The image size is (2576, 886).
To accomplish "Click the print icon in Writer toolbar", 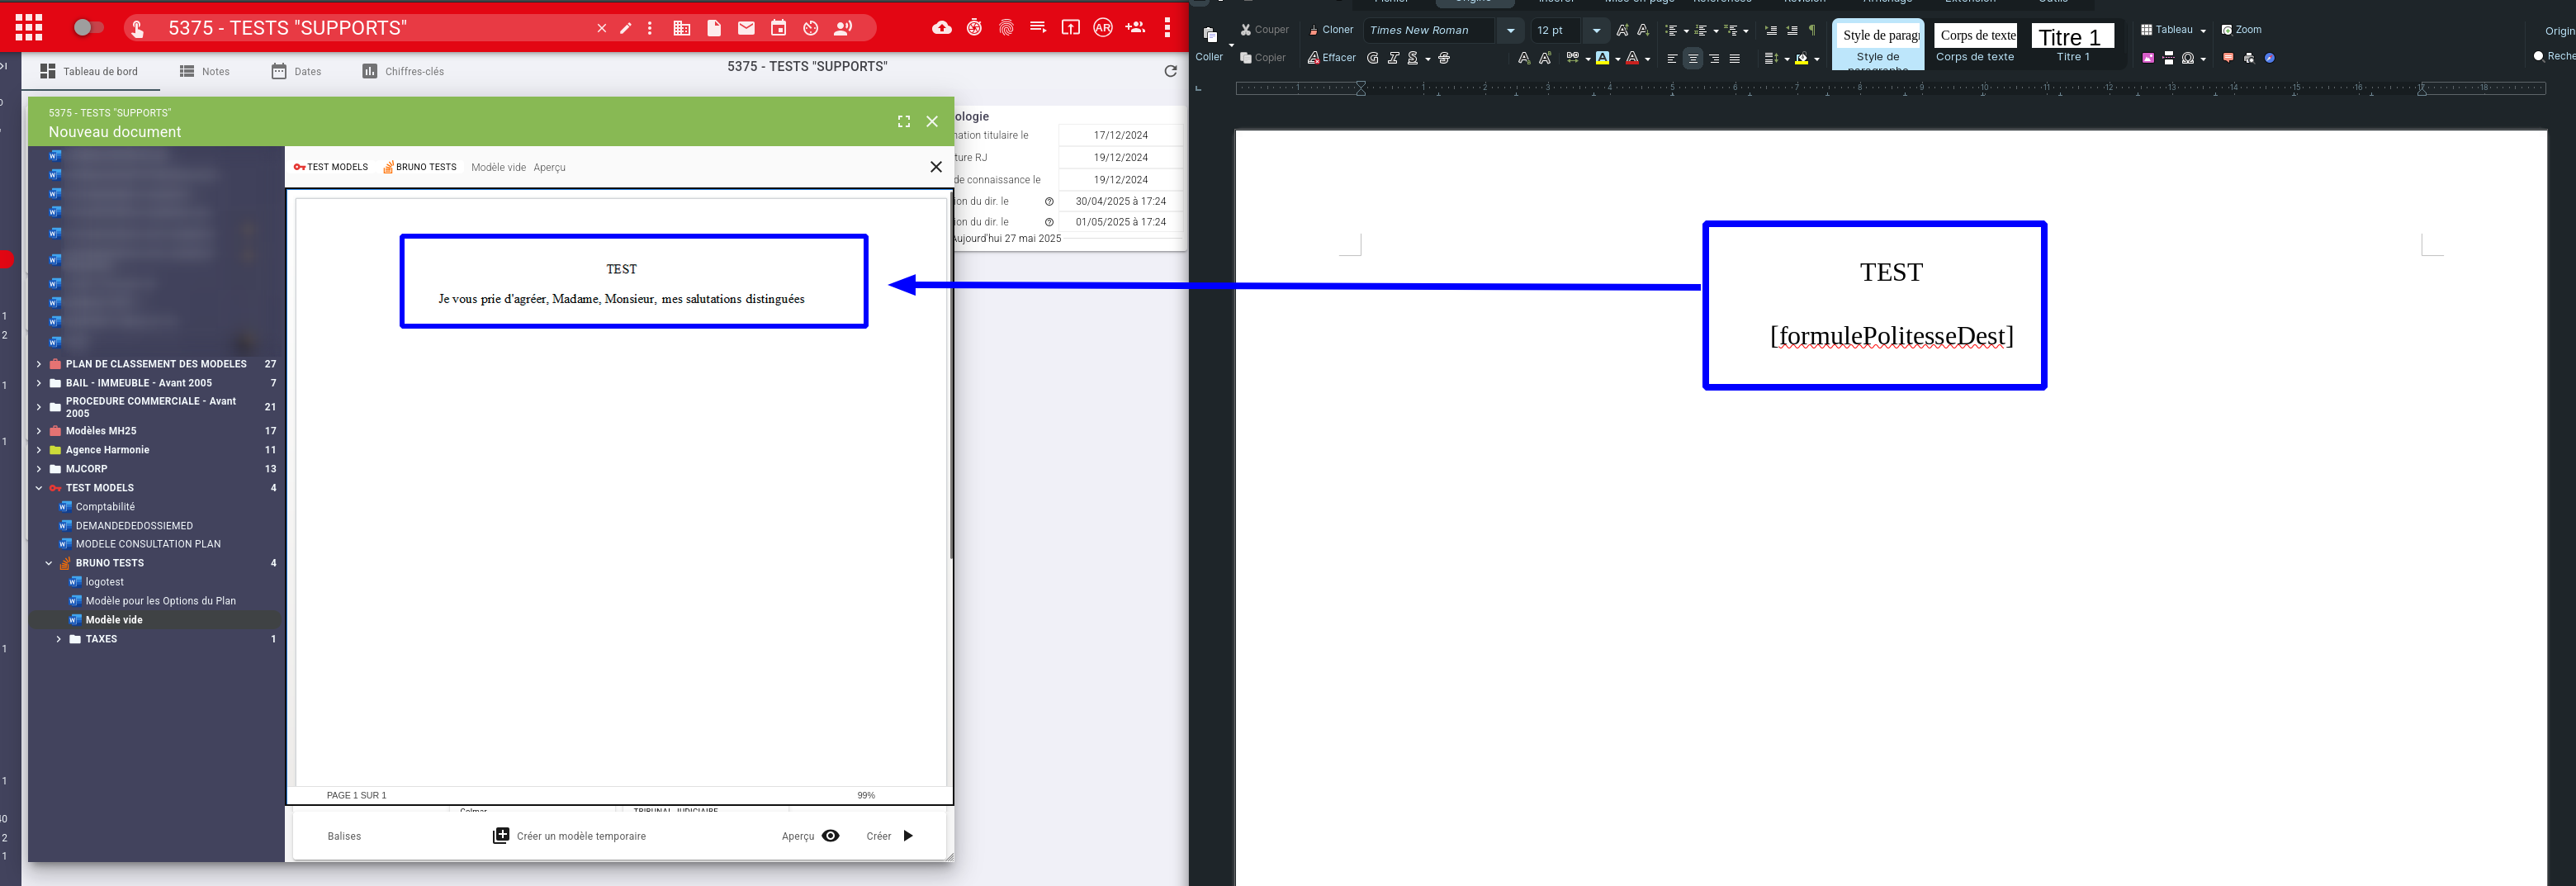I will point(2249,58).
